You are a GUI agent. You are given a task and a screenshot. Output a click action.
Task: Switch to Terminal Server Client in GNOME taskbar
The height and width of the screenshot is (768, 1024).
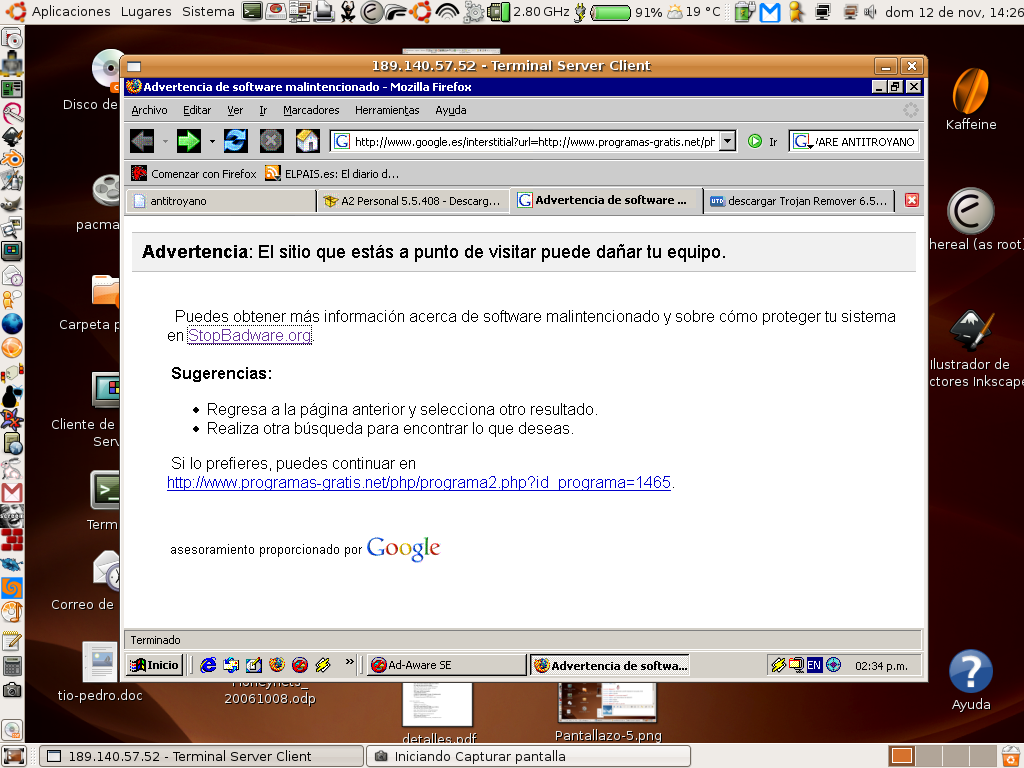click(x=201, y=756)
